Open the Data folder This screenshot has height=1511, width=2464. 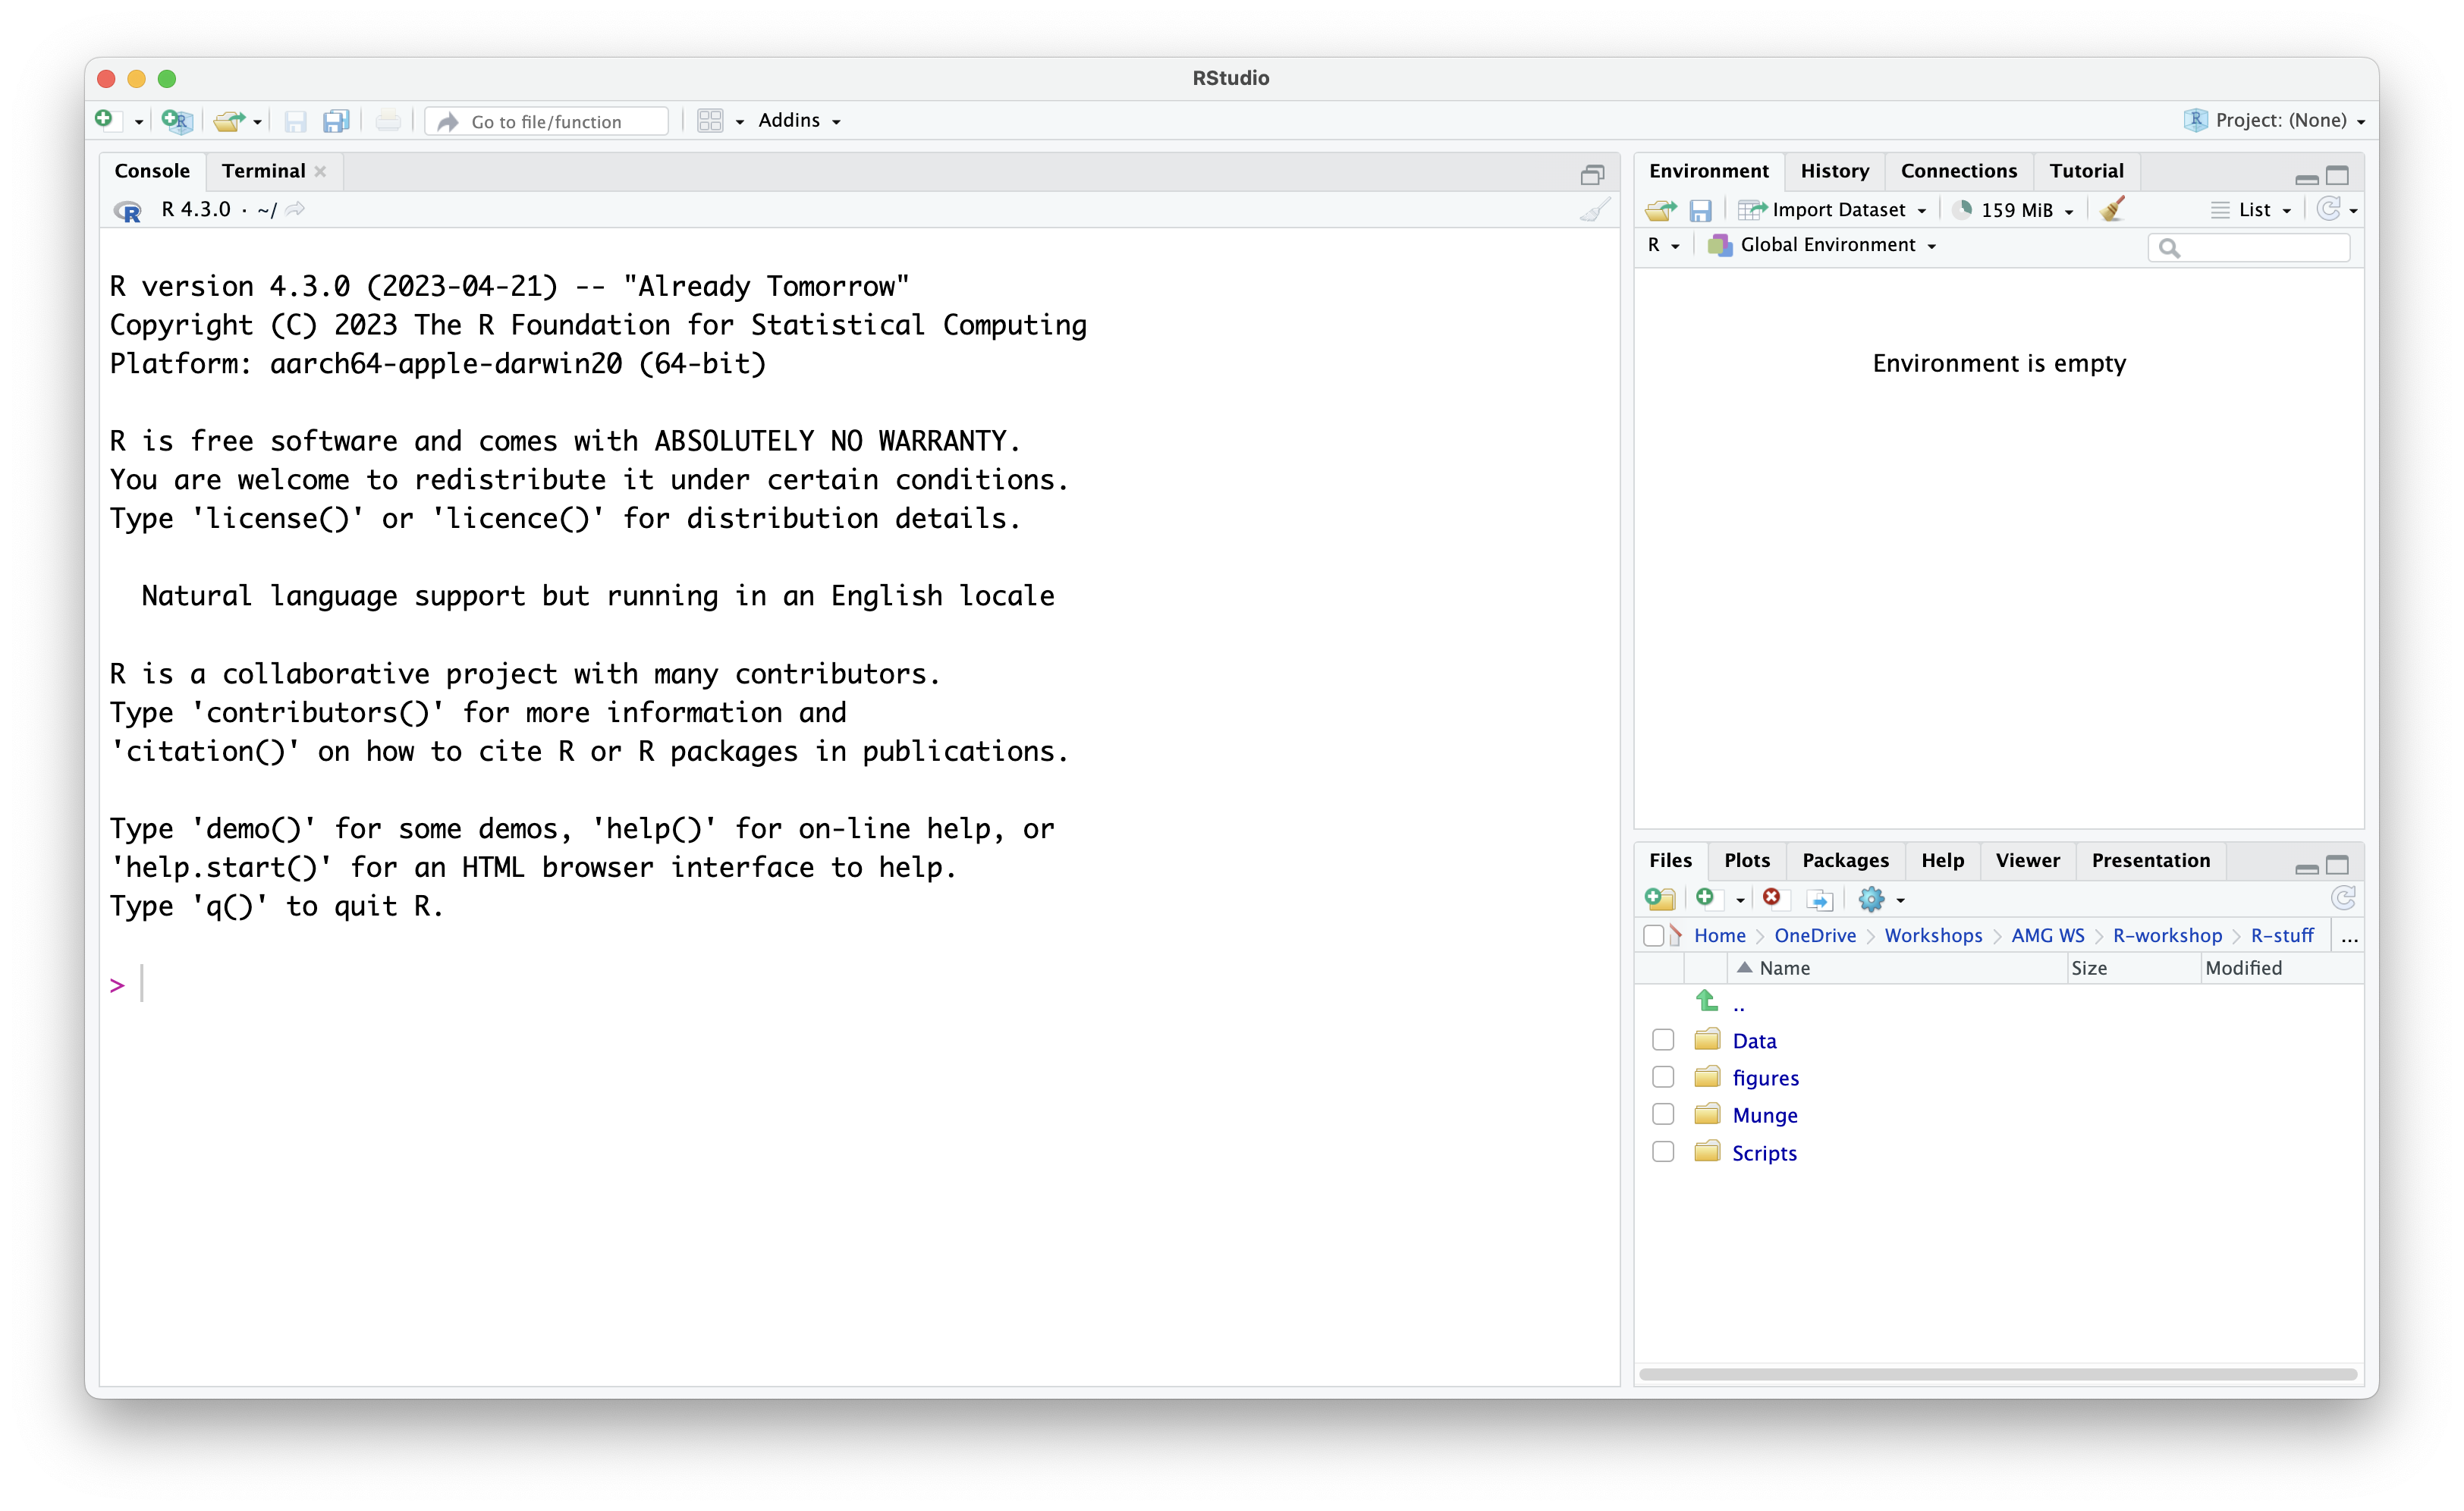(1754, 1041)
